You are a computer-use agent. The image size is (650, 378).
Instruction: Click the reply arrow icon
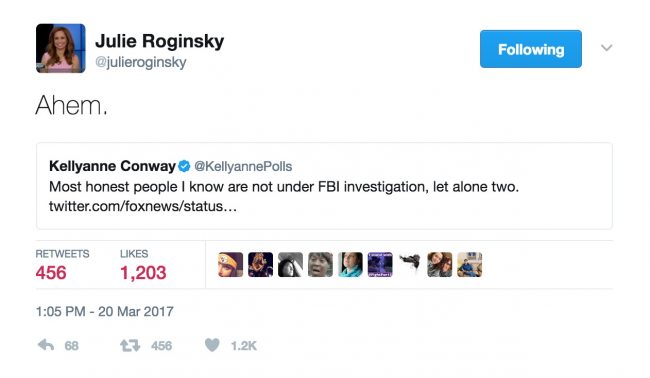pyautogui.click(x=46, y=345)
